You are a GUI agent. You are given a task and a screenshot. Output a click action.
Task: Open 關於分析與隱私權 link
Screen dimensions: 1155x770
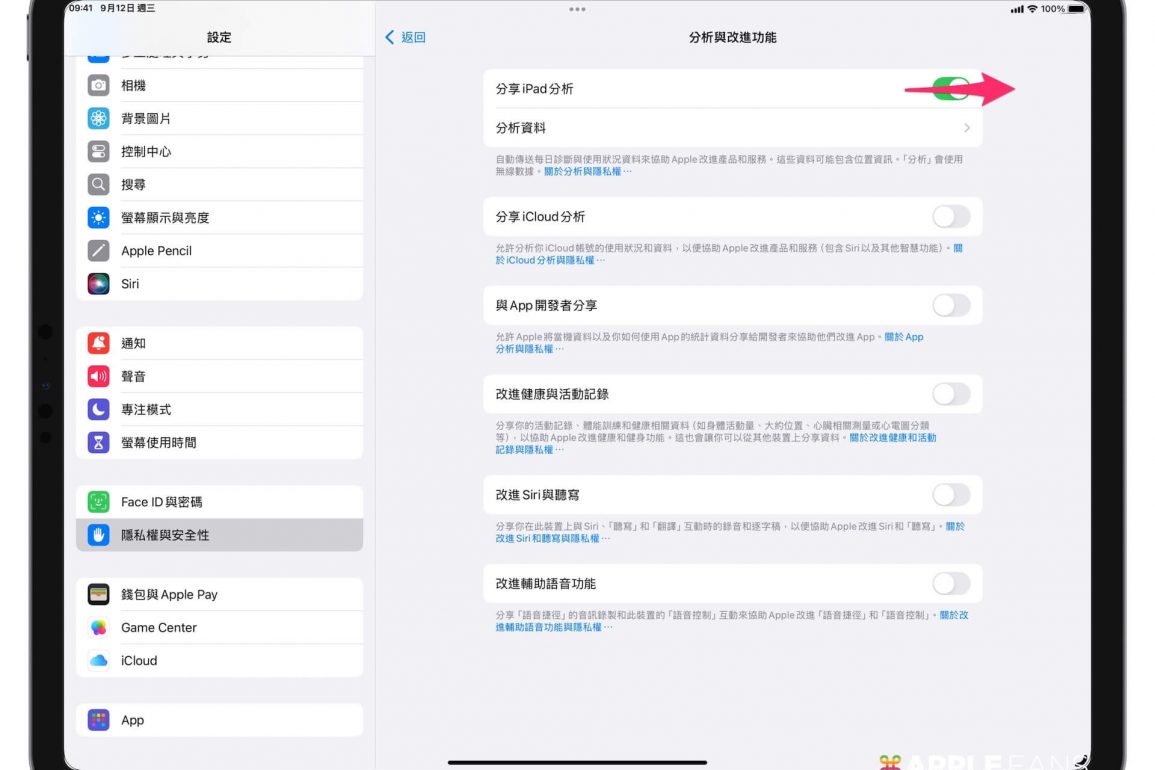588,172
